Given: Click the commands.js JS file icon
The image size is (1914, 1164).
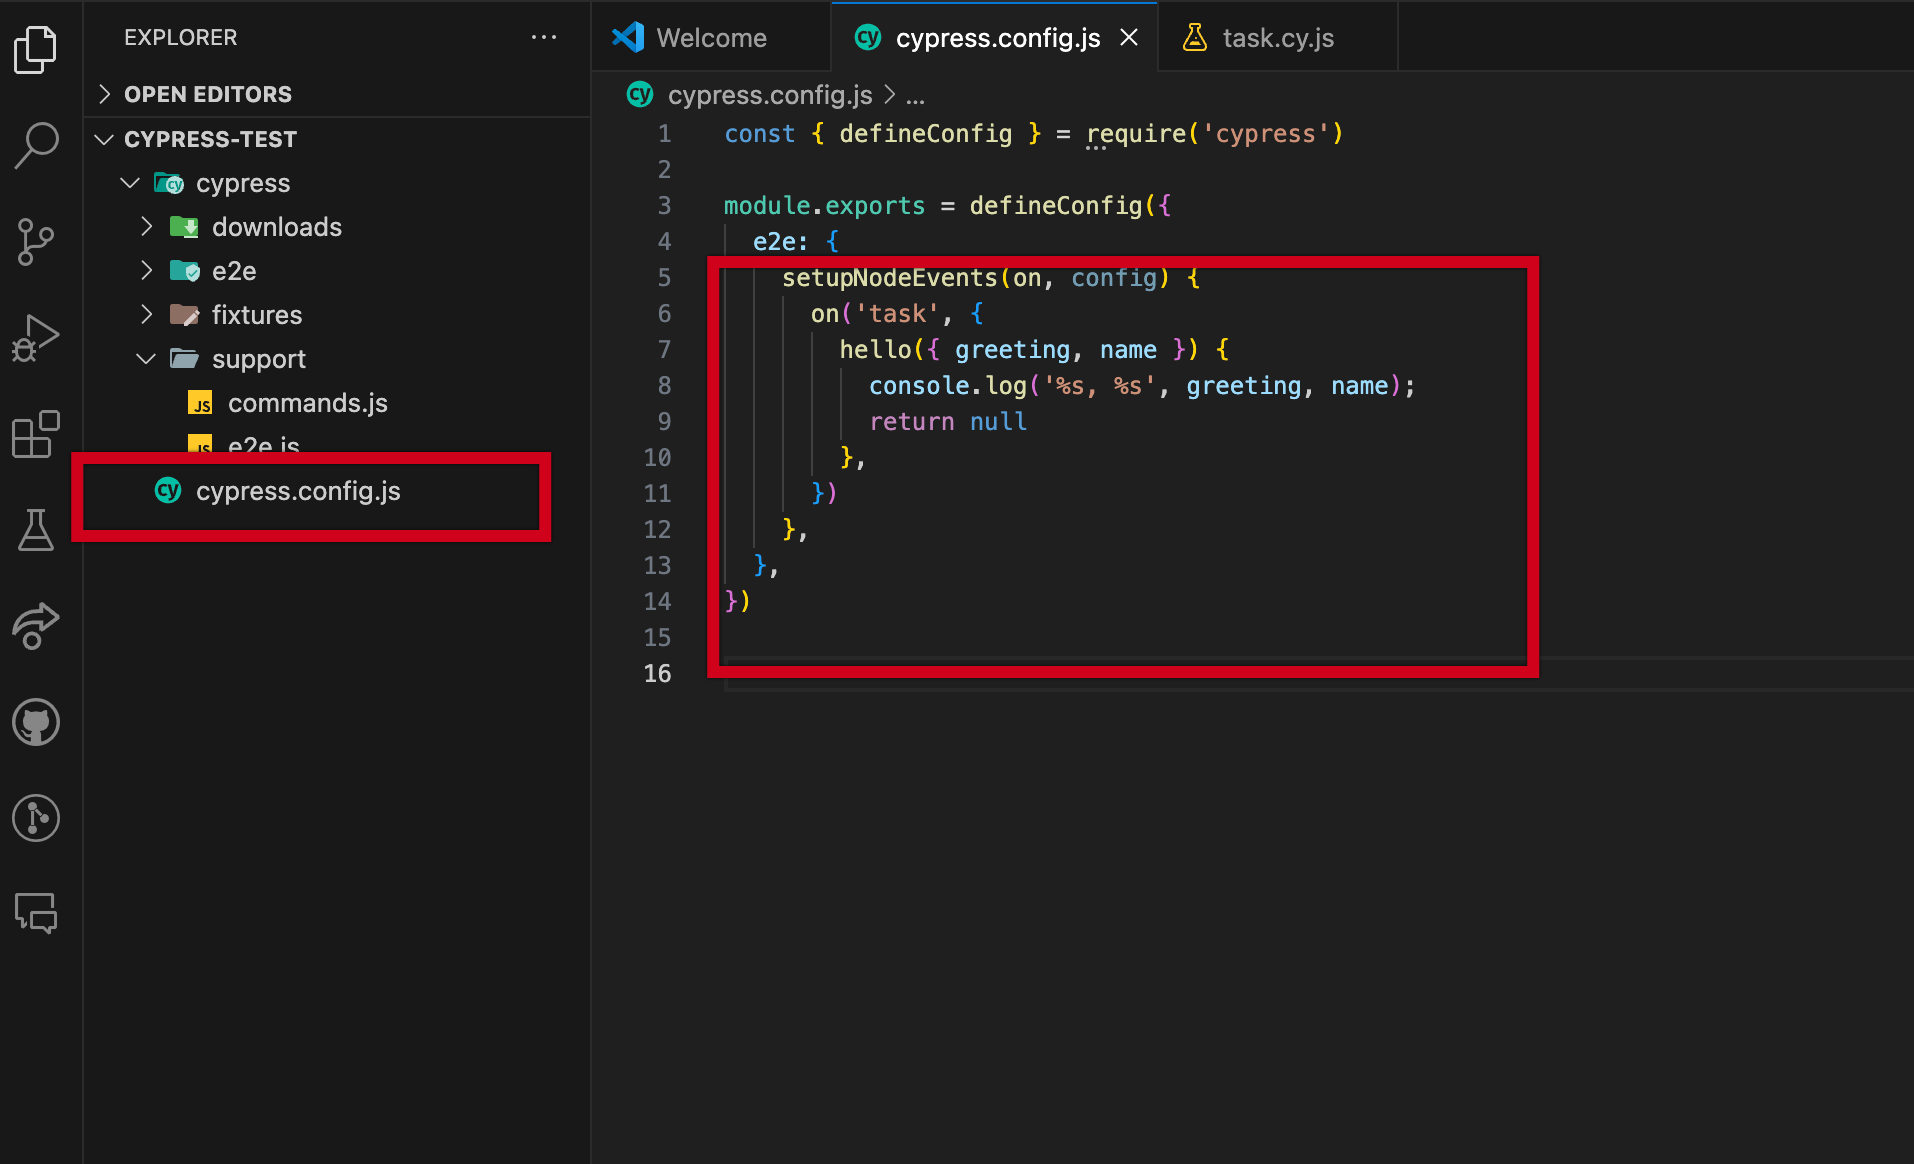Looking at the screenshot, I should (201, 403).
